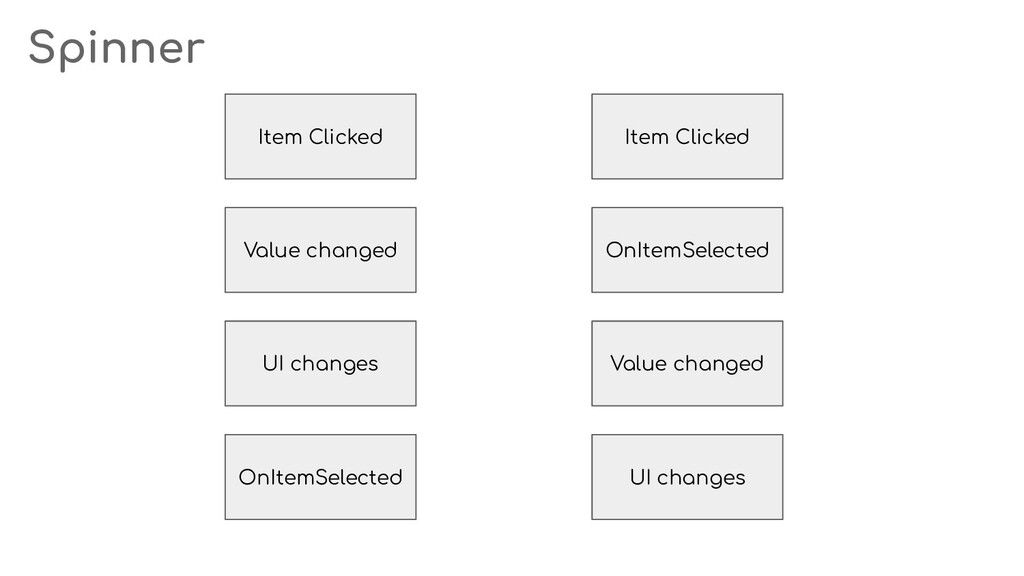Pick the second box in the left flow
Image resolution: width=1024 pixels, height=576 pixels.
pos(320,250)
